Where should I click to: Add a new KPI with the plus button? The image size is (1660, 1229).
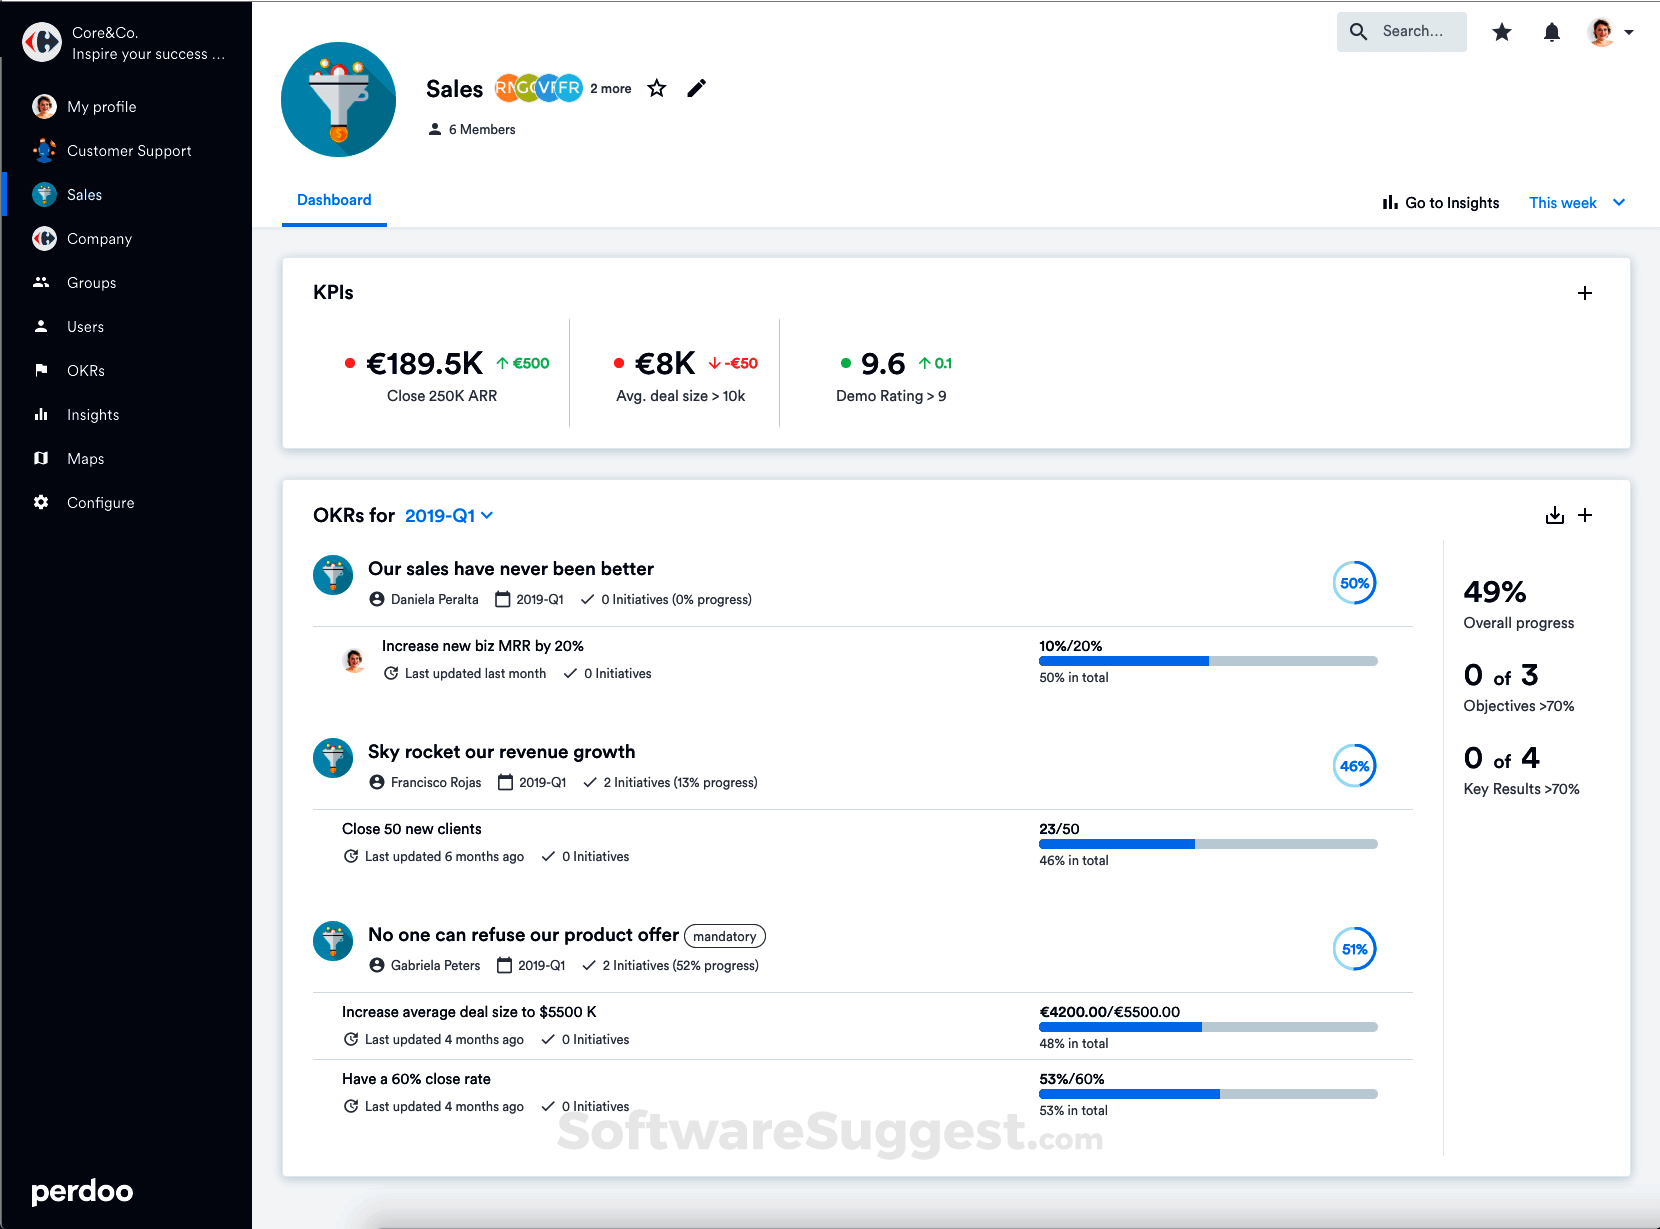1585,293
